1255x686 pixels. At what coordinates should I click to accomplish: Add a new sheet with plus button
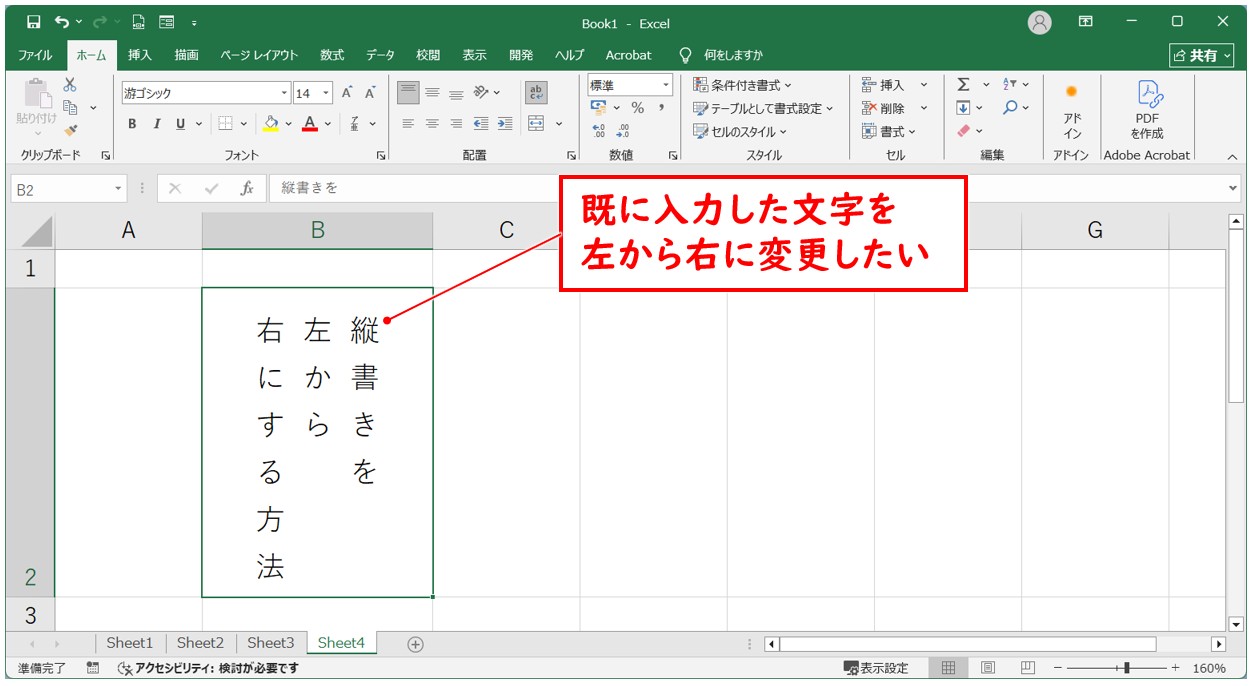pos(416,644)
